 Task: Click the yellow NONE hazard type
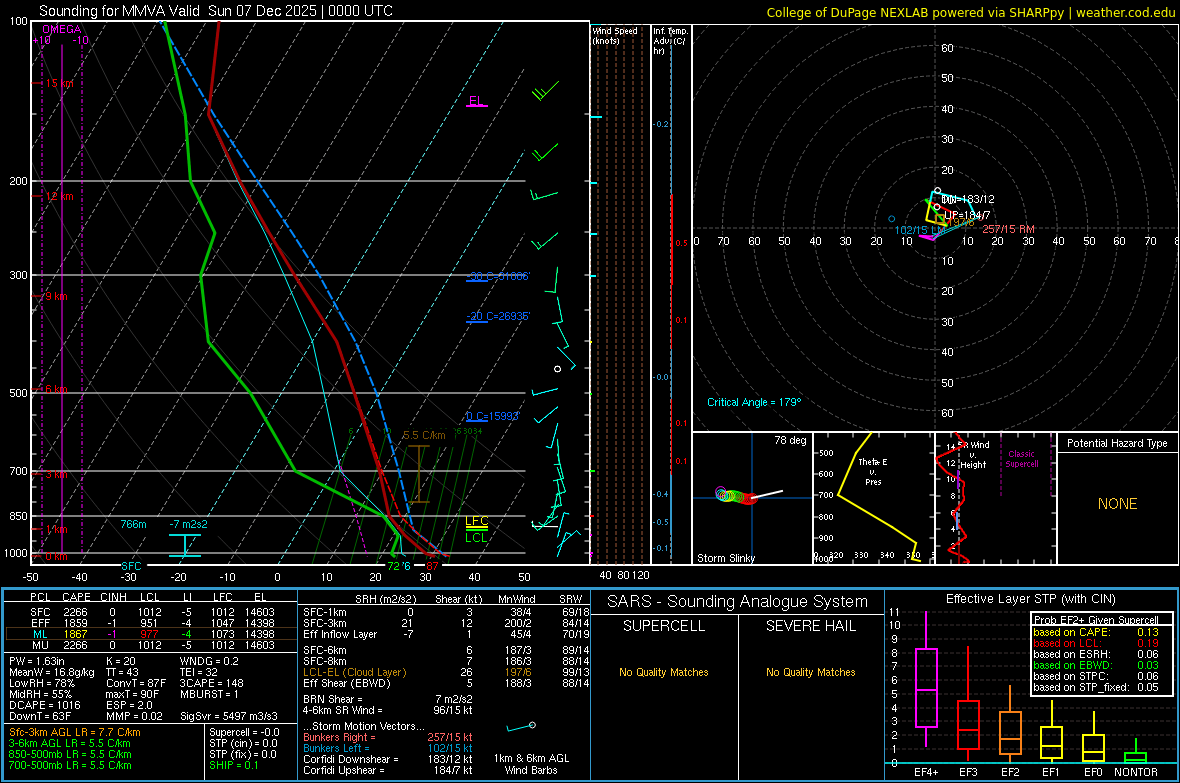click(1118, 504)
